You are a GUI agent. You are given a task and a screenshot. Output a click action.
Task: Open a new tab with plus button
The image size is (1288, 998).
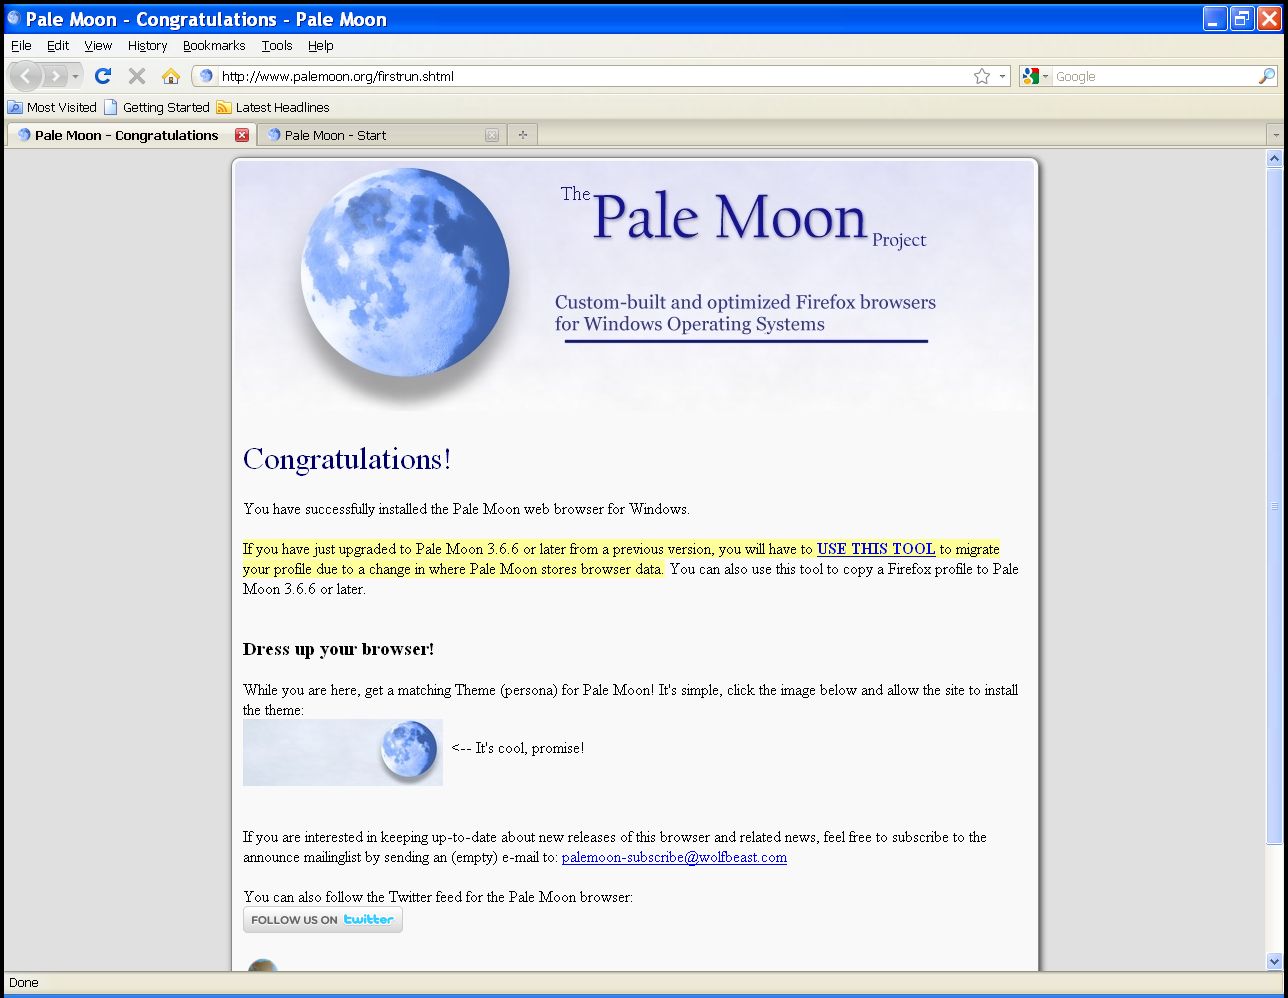(522, 135)
